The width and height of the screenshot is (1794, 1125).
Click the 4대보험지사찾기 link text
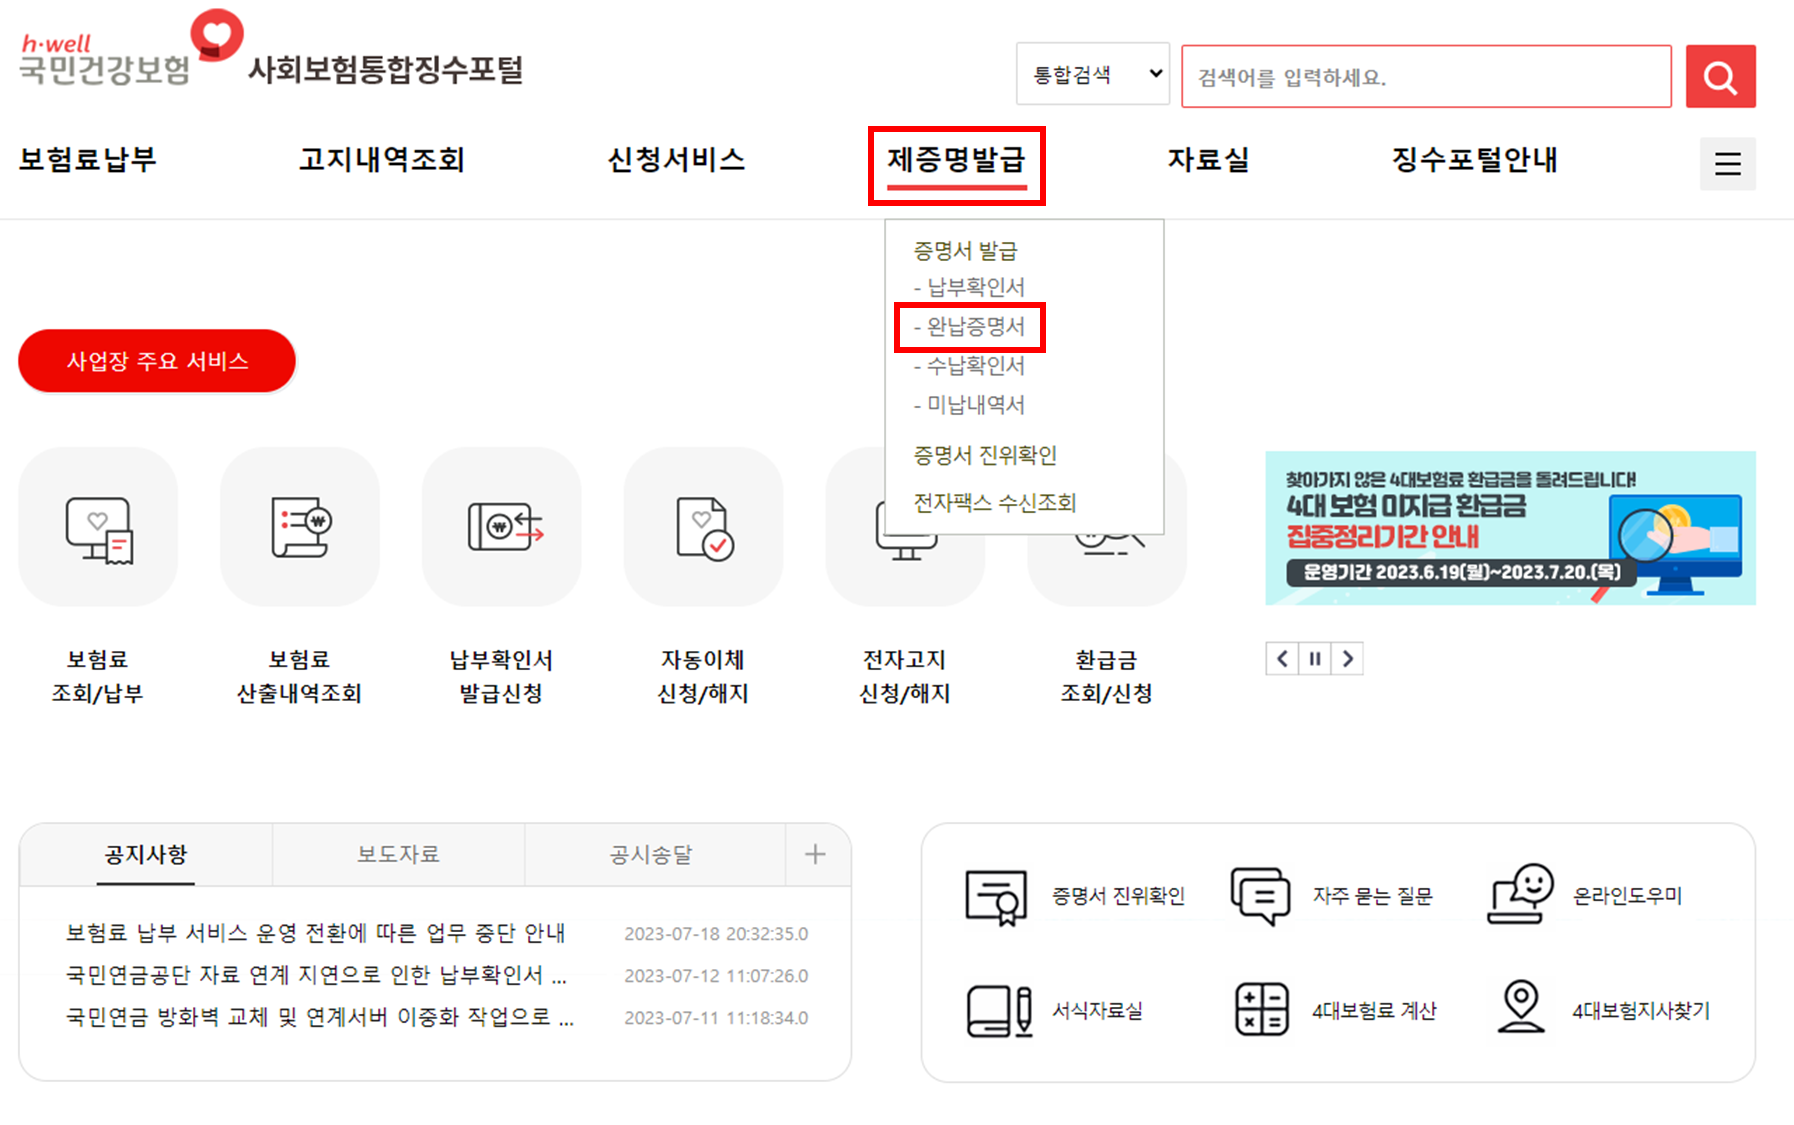[x=1641, y=1011]
